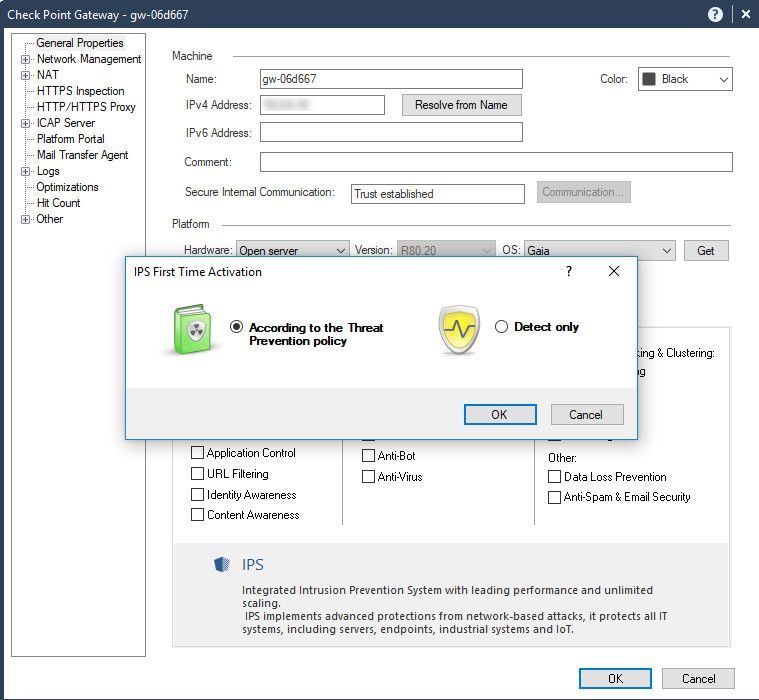The height and width of the screenshot is (700, 759).
Task: Open the help question mark in the title bar
Action: [714, 15]
